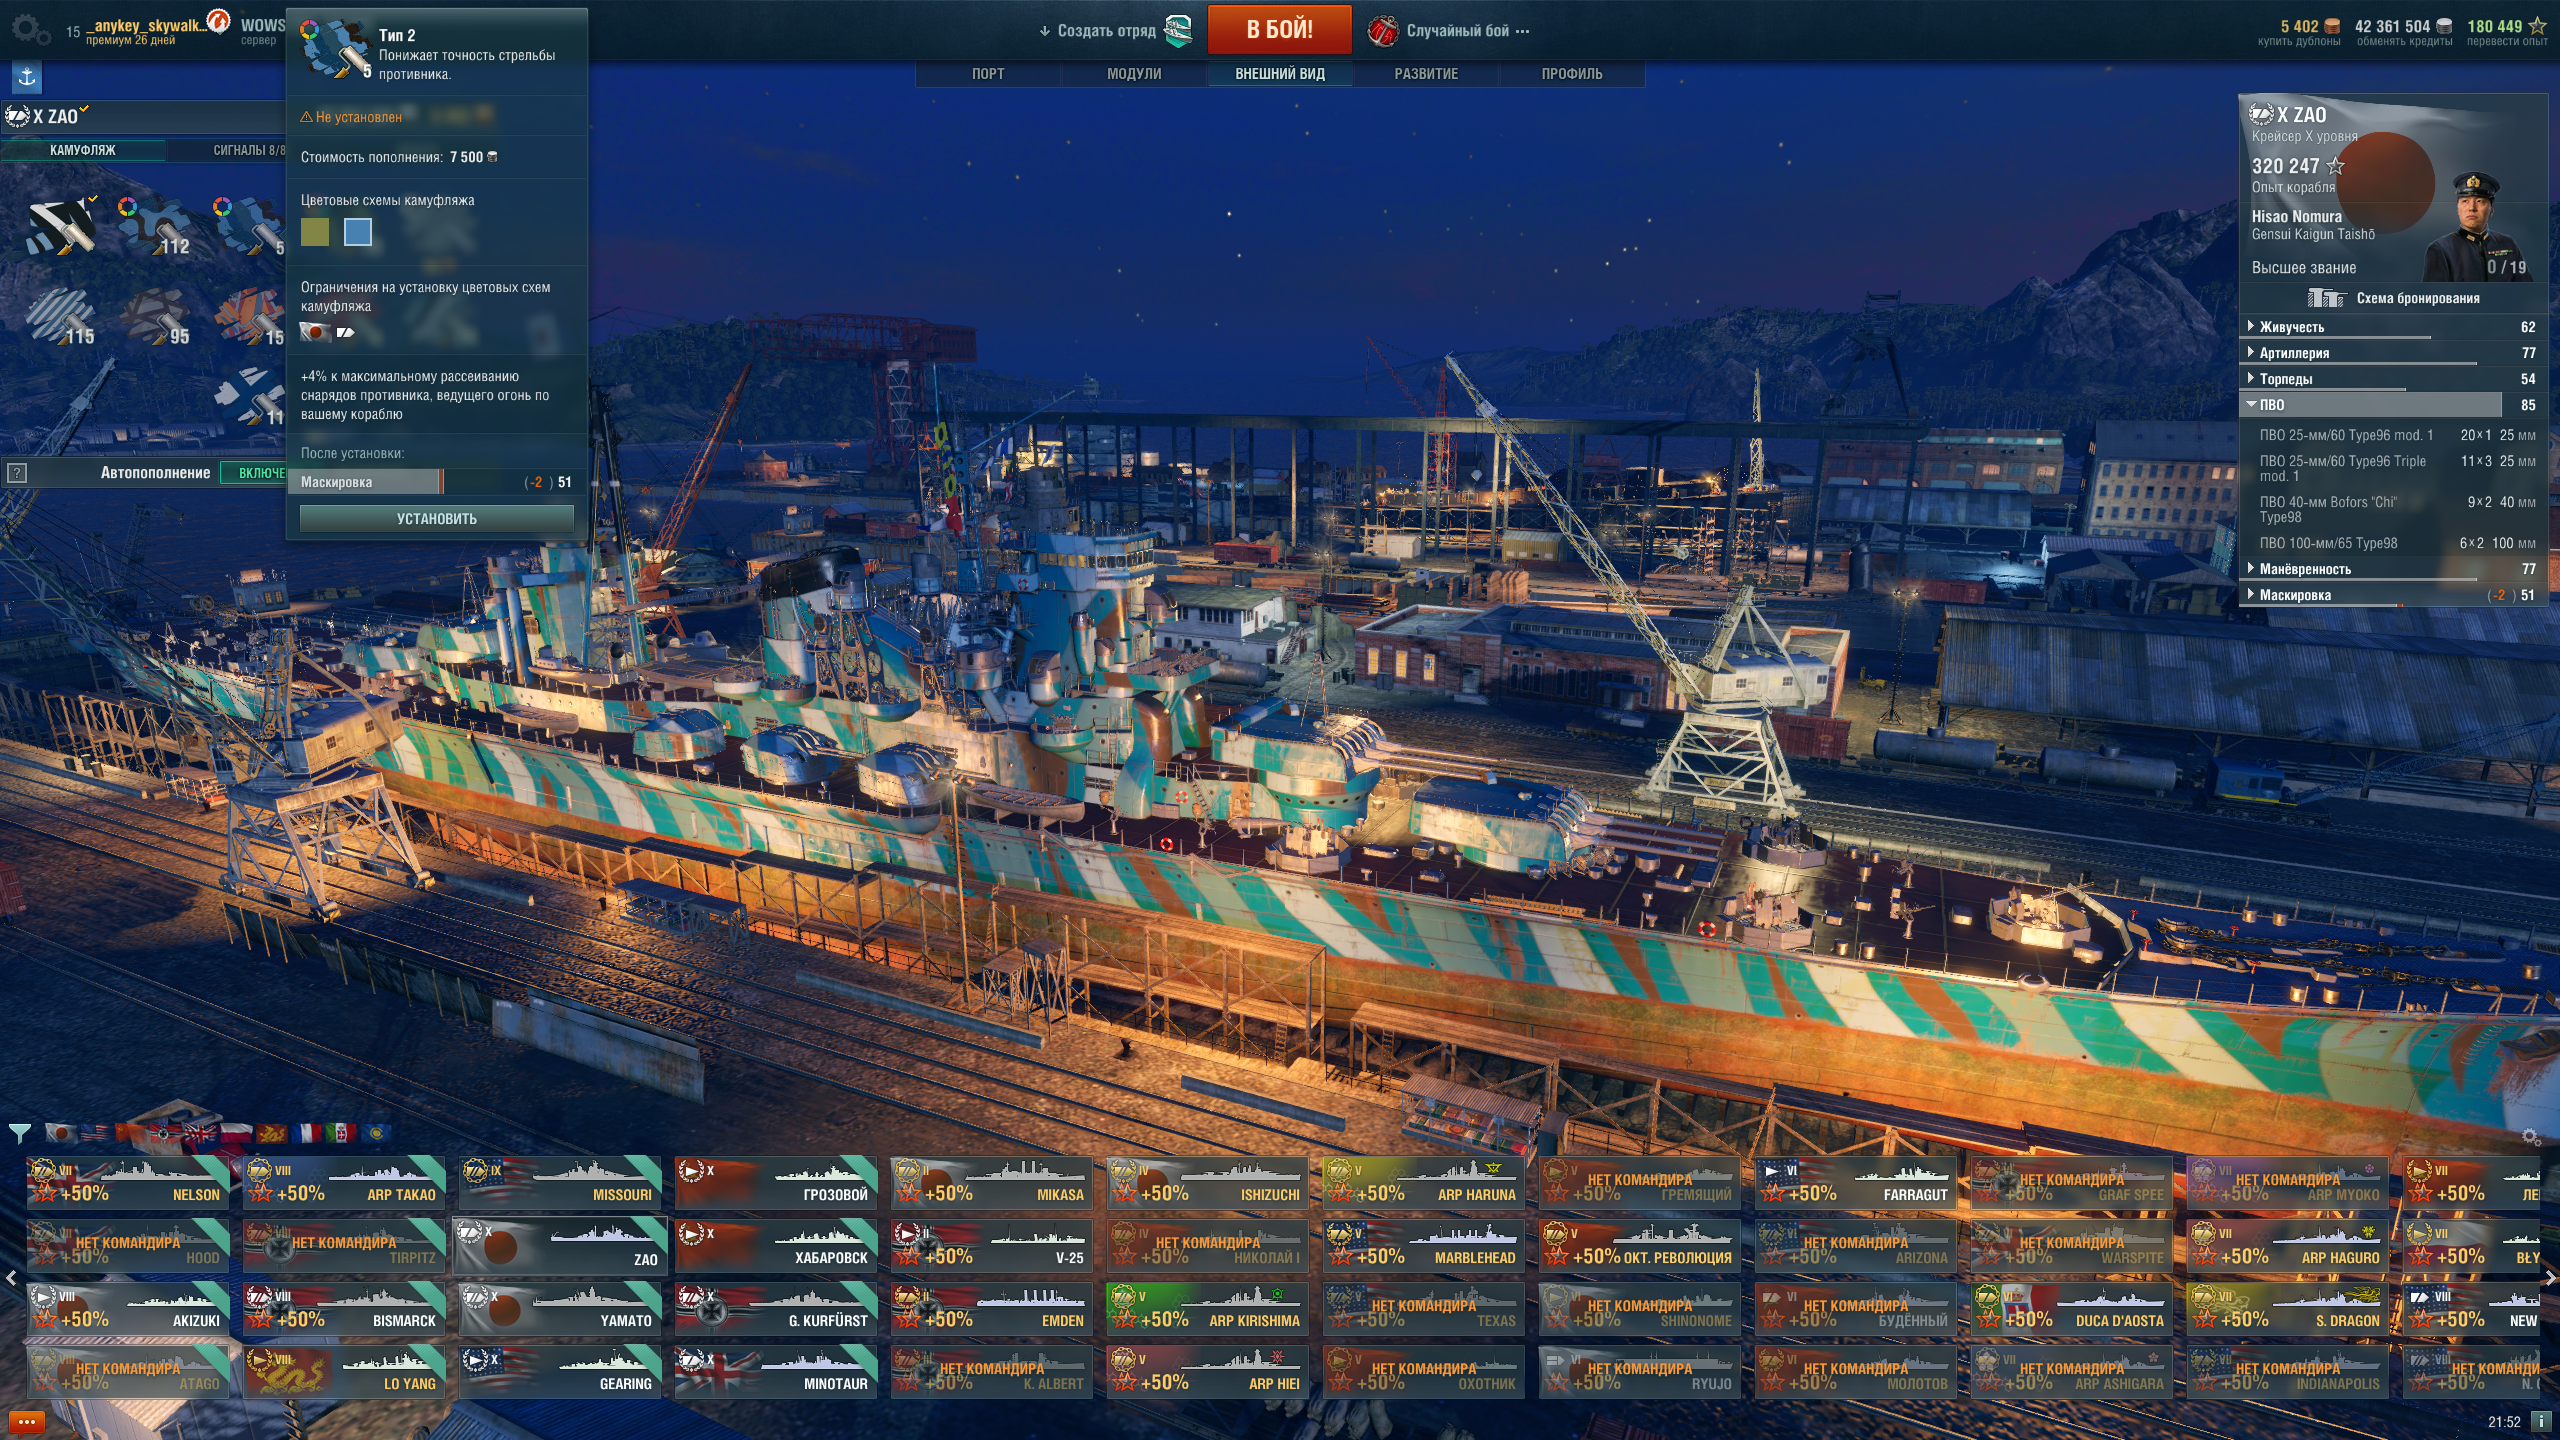Select the black-and-white striped camouflage currently installed
This screenshot has width=2560, height=1440.
pos(62,226)
